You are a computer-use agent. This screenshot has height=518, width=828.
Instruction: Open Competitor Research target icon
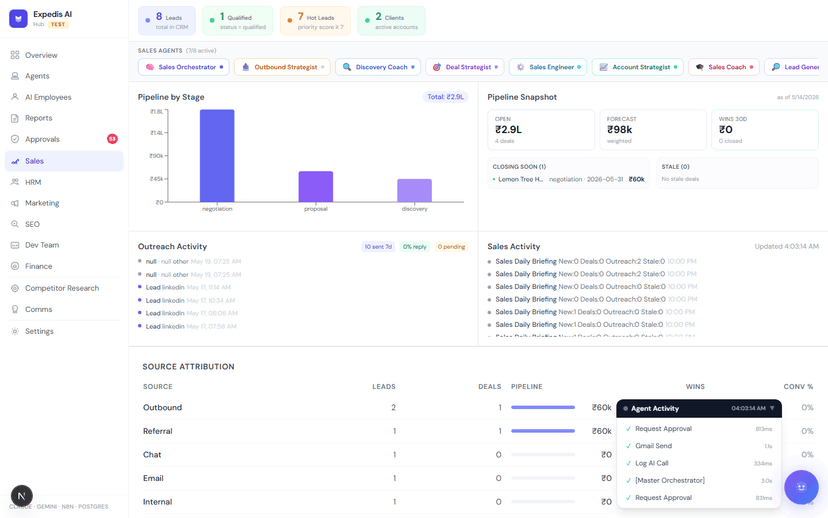(15, 288)
